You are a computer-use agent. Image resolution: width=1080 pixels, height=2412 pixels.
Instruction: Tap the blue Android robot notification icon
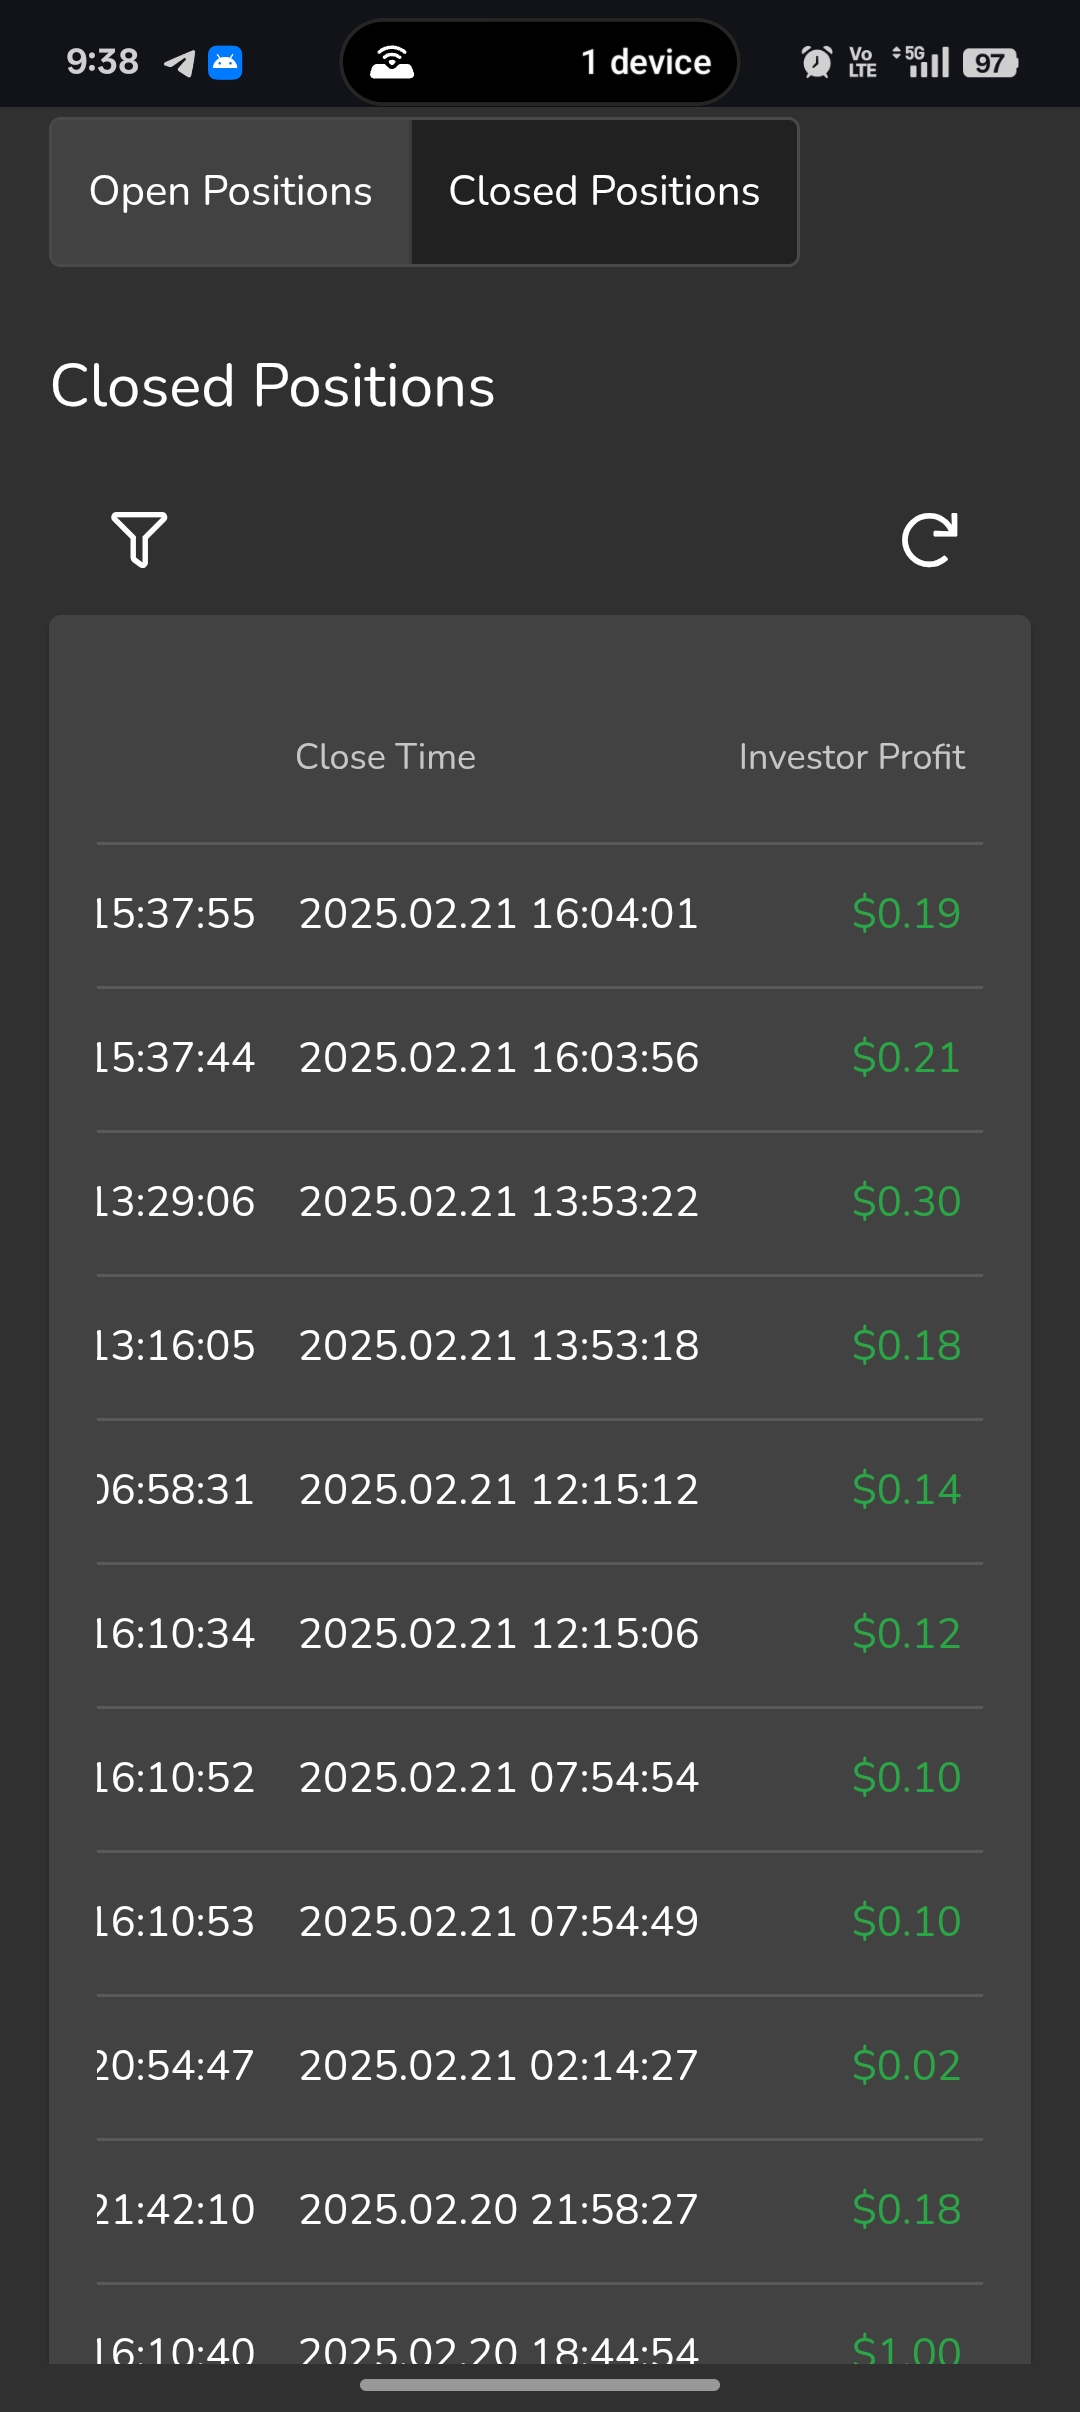point(225,63)
